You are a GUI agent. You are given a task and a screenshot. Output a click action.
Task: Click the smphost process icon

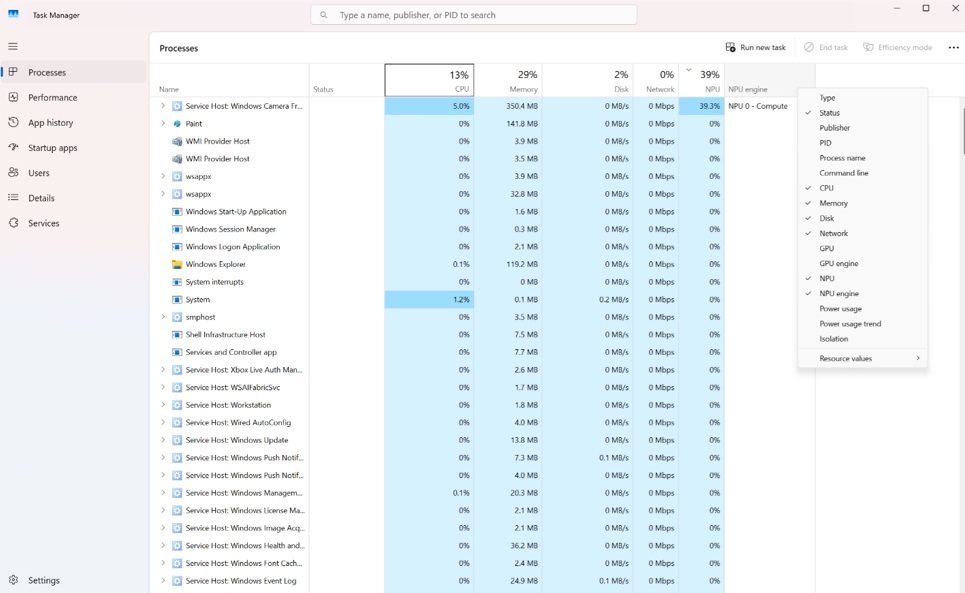[177, 317]
